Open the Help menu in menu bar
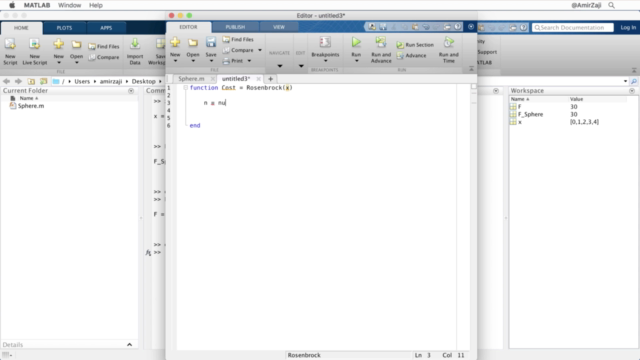This screenshot has width=640, height=360. tap(96, 5)
